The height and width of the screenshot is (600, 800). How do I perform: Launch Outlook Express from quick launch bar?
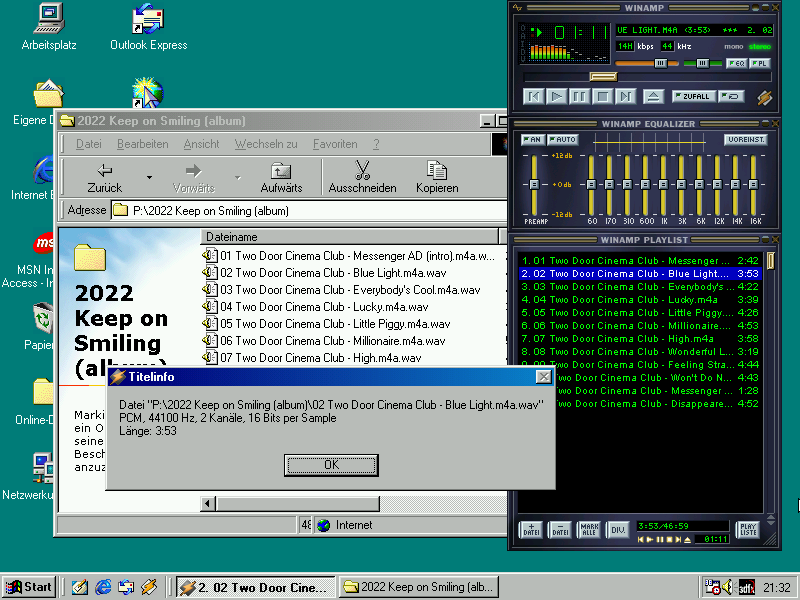126,587
